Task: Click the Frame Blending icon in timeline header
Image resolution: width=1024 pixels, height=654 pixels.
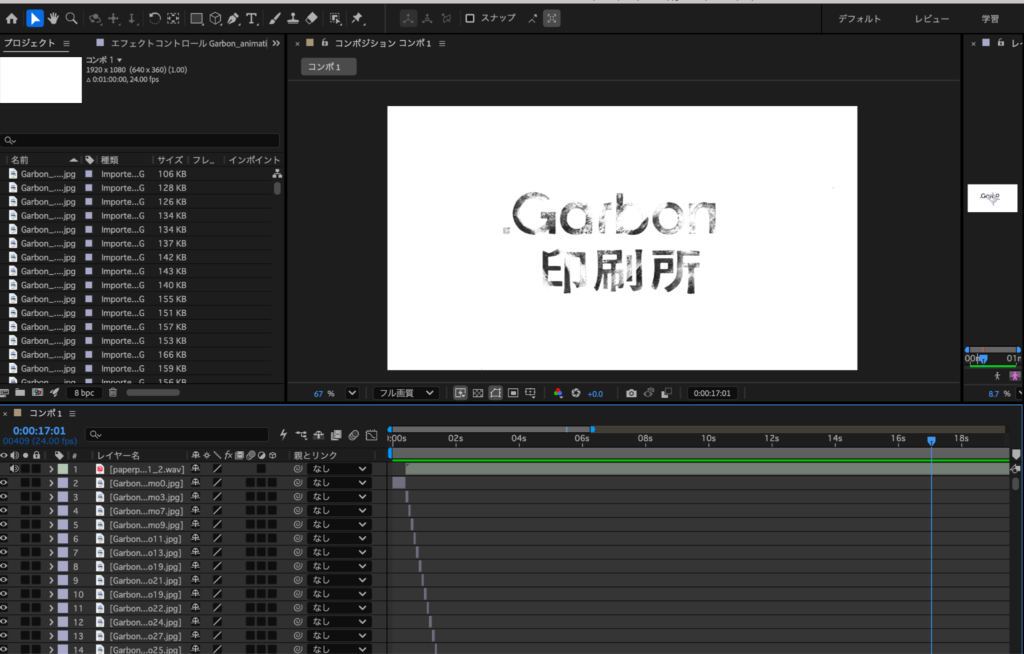Action: pos(336,434)
